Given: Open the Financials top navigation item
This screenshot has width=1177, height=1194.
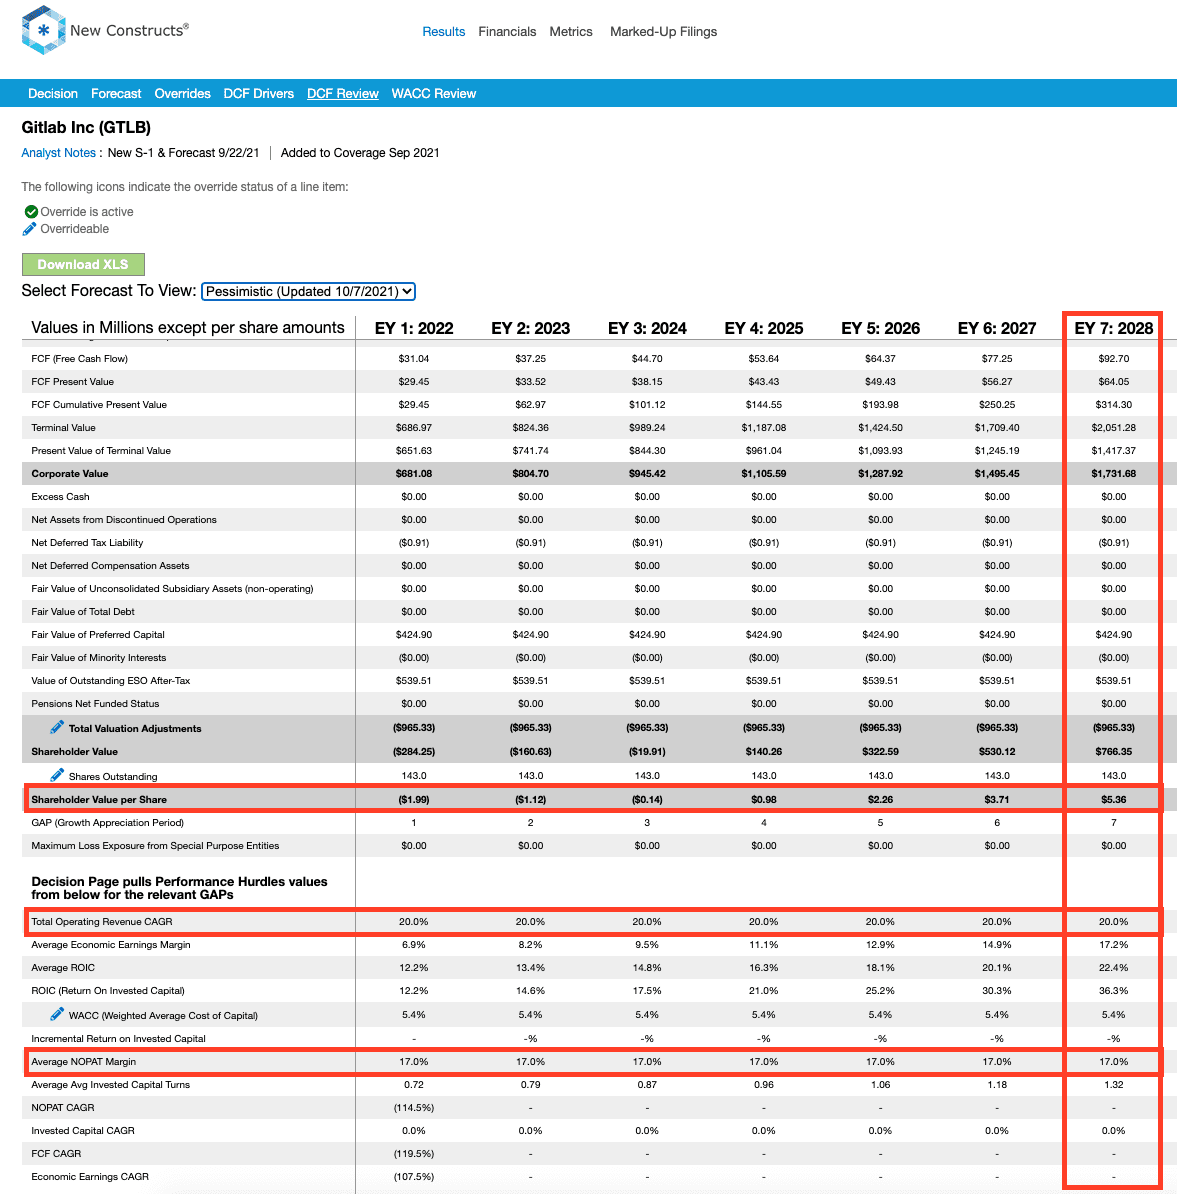Looking at the screenshot, I should [x=507, y=31].
